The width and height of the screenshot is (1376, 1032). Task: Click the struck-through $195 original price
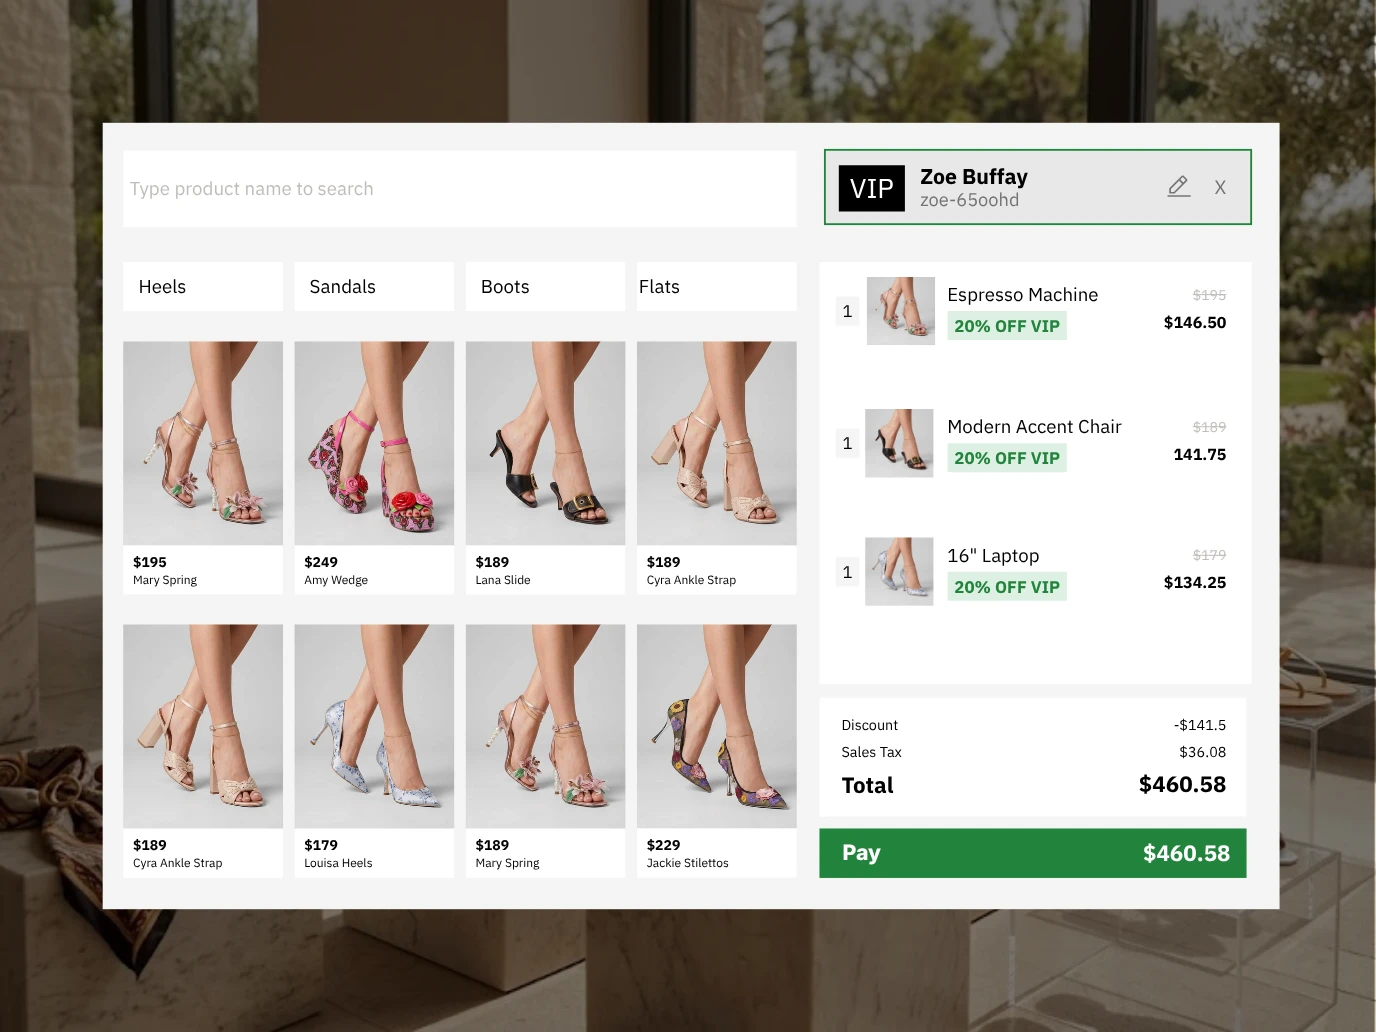(1209, 295)
